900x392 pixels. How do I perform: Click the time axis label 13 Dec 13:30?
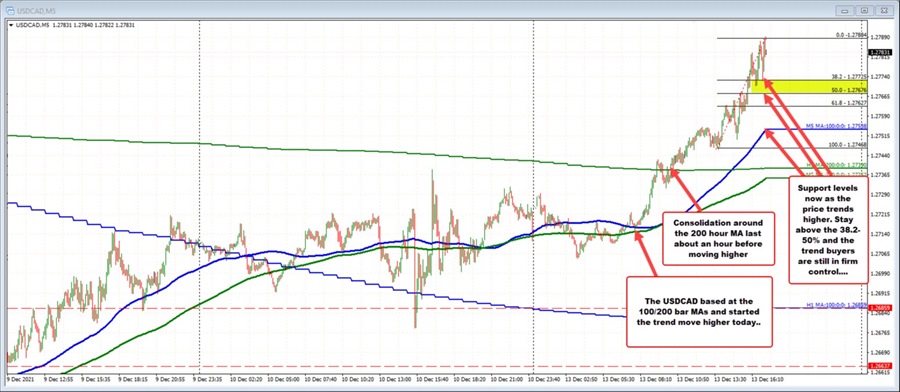point(729,379)
